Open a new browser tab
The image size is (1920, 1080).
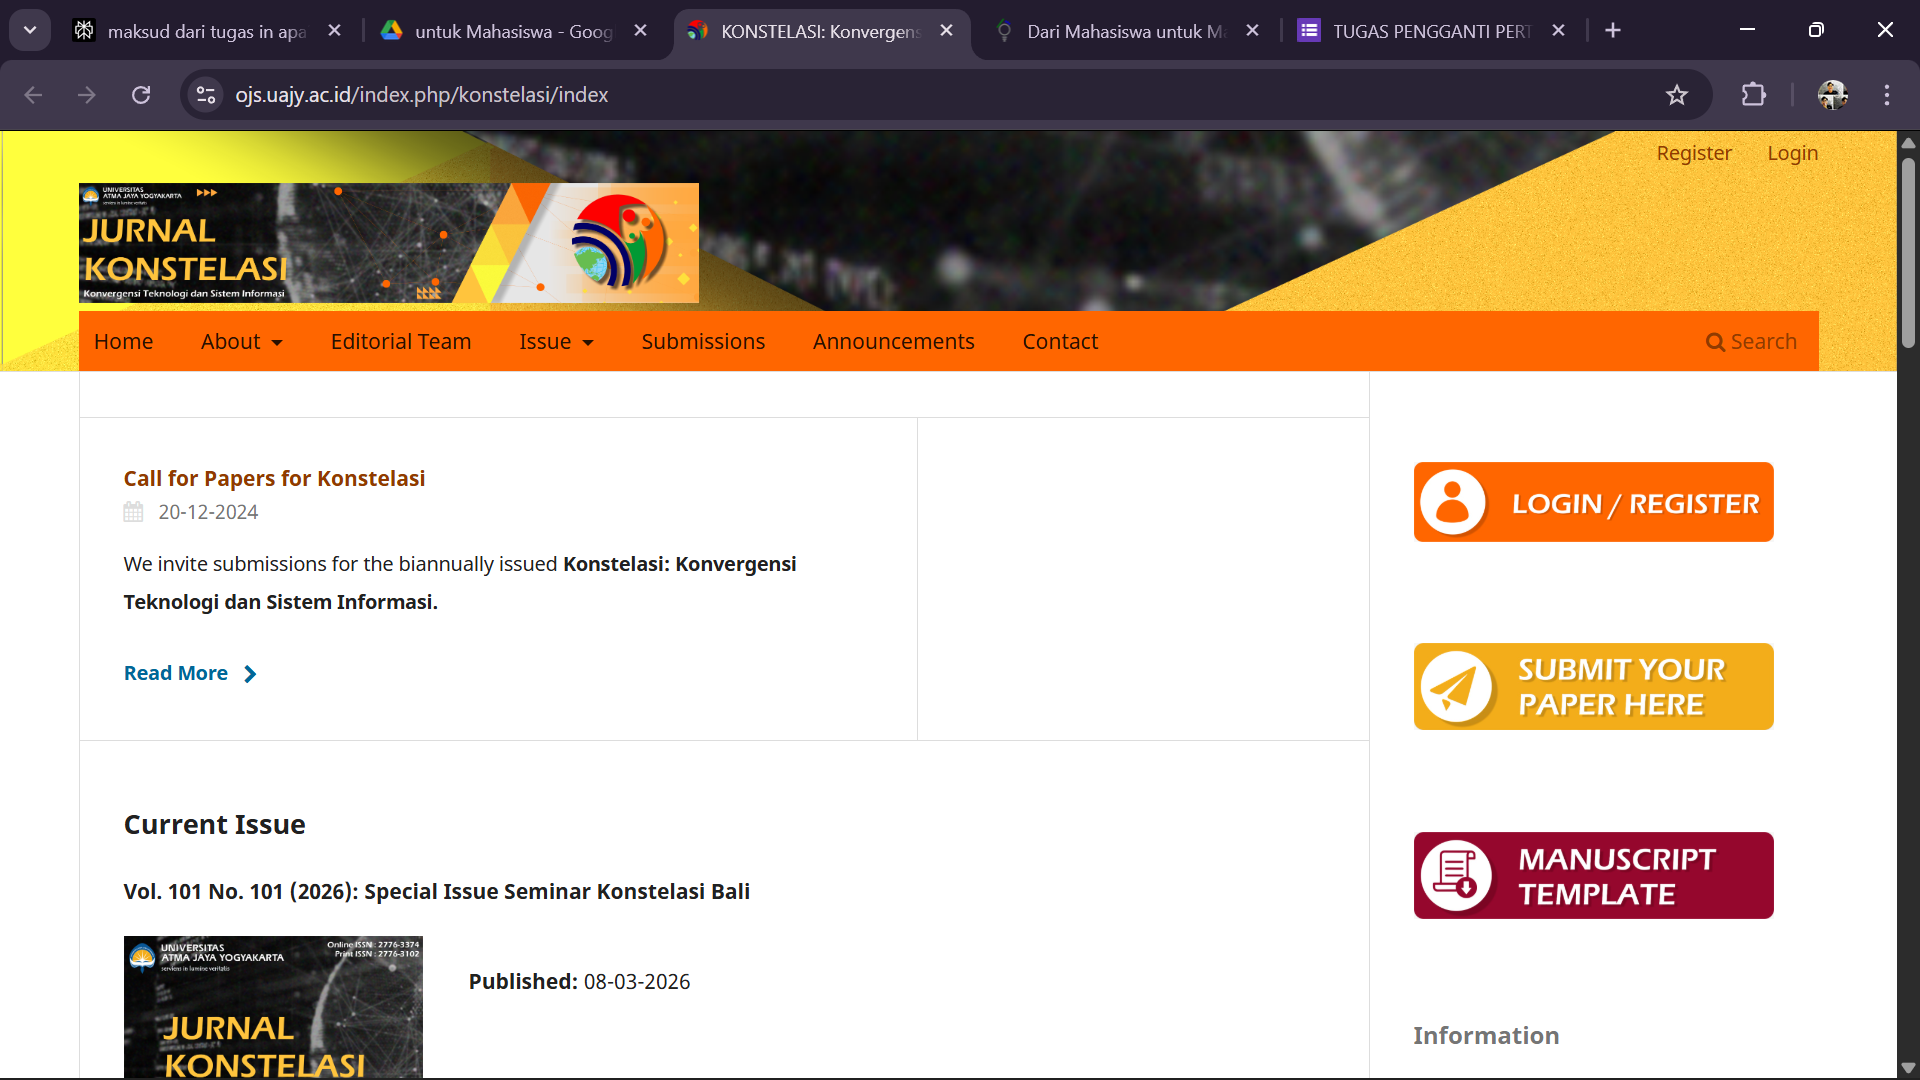pyautogui.click(x=1613, y=30)
